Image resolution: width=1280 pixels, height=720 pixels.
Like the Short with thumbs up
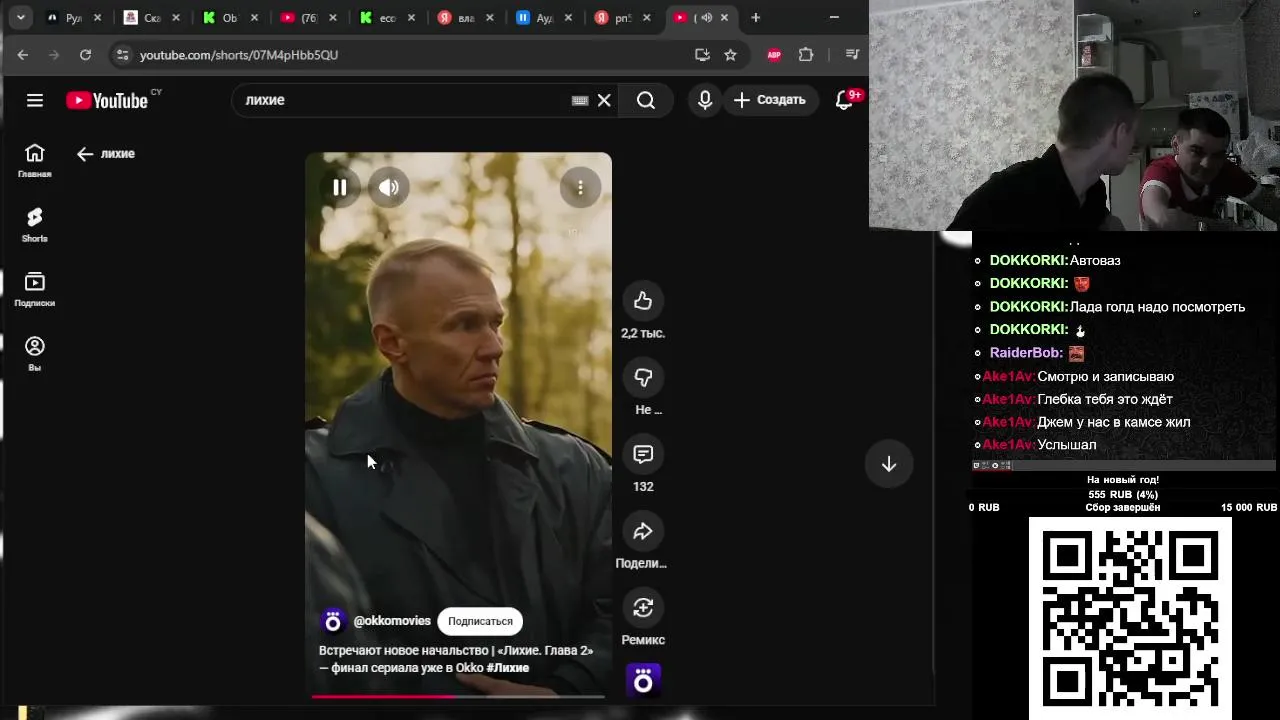click(643, 301)
